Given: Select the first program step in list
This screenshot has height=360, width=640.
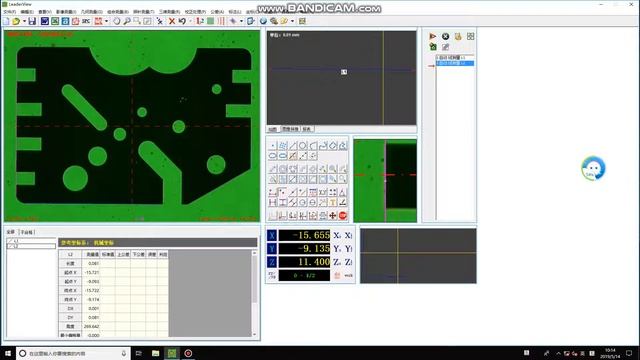Looking at the screenshot, I should point(455,58).
